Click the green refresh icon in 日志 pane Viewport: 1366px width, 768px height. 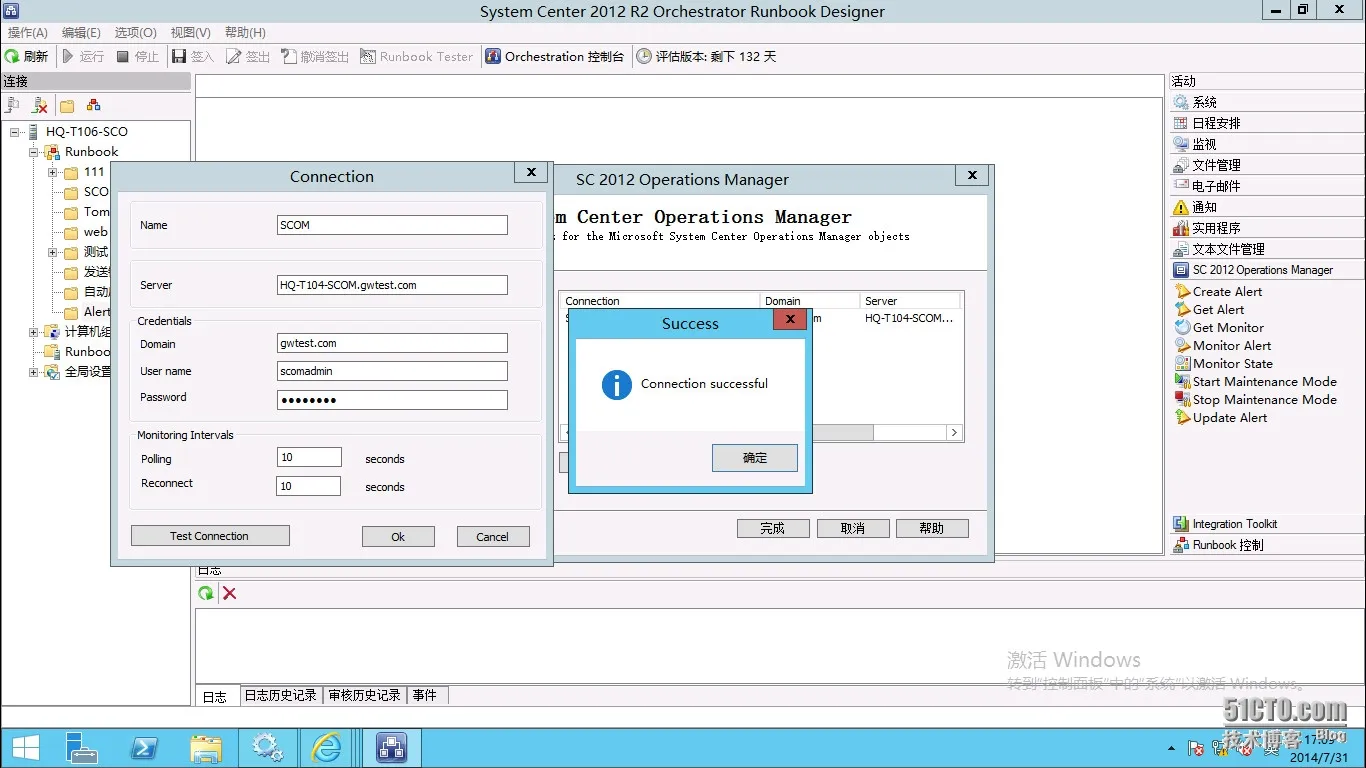tap(206, 593)
